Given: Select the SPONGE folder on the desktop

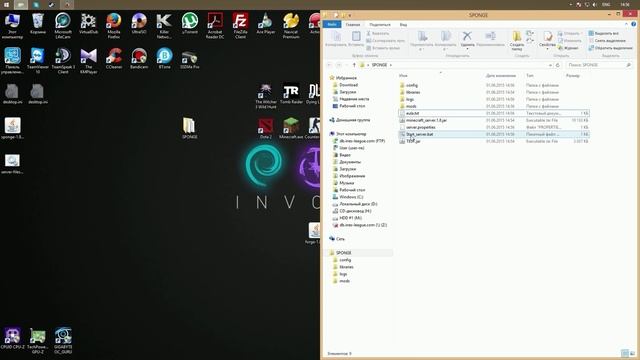Looking at the screenshot, I should [190, 128].
